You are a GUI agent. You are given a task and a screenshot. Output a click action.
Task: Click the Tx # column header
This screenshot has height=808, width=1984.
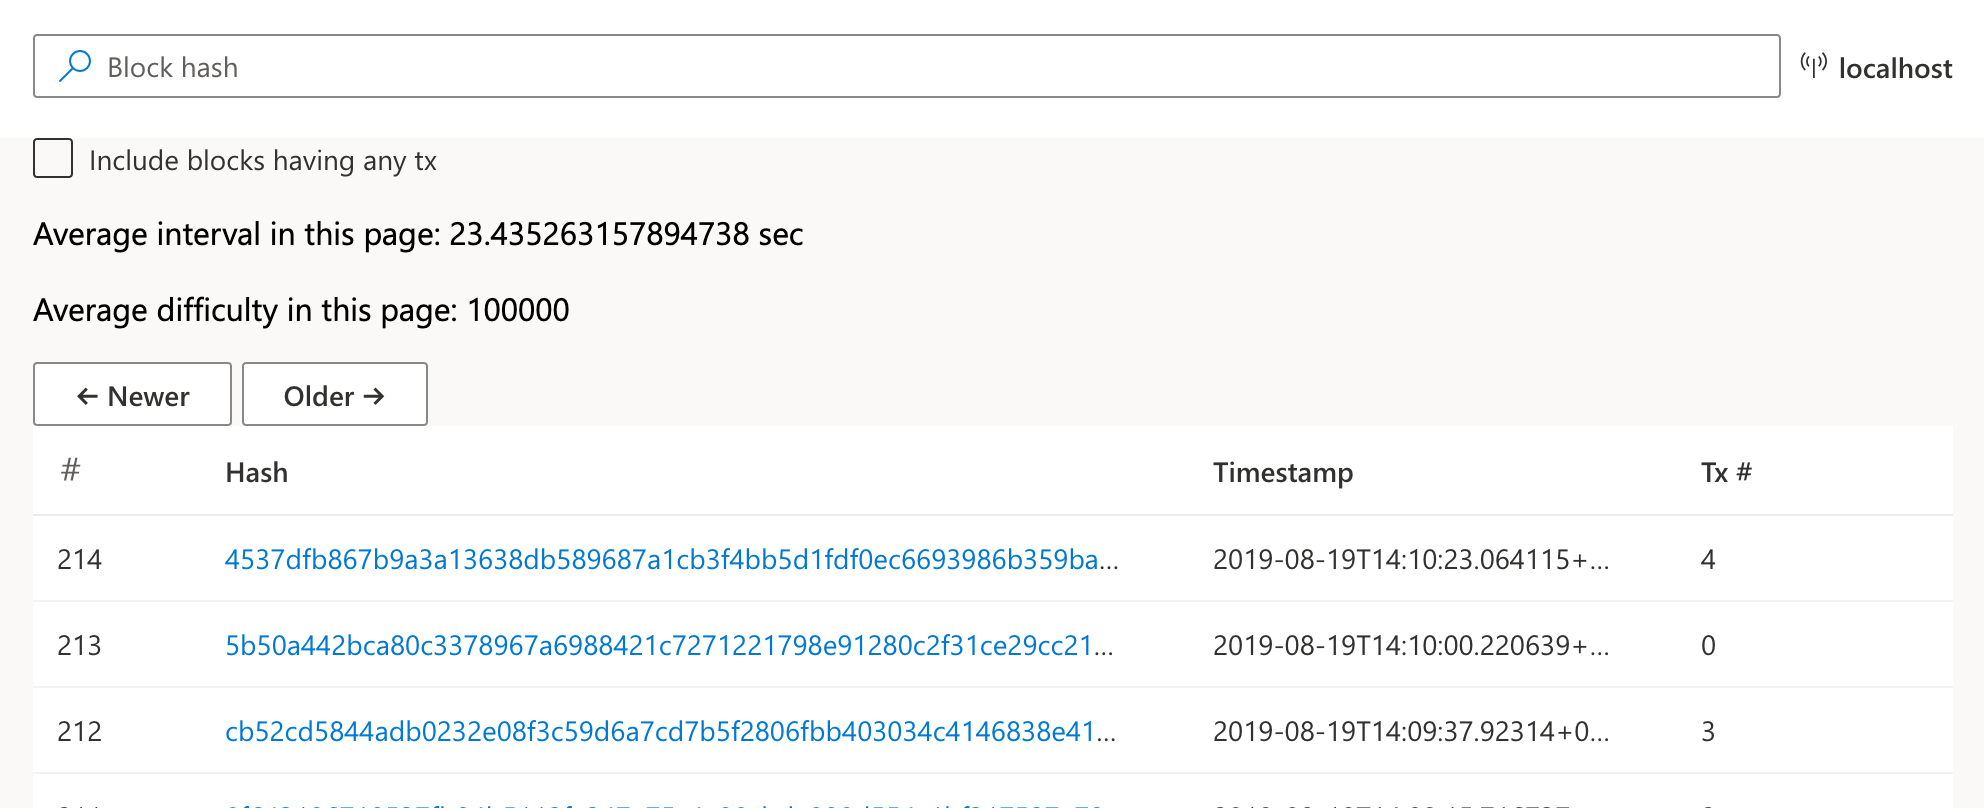click(x=1726, y=472)
